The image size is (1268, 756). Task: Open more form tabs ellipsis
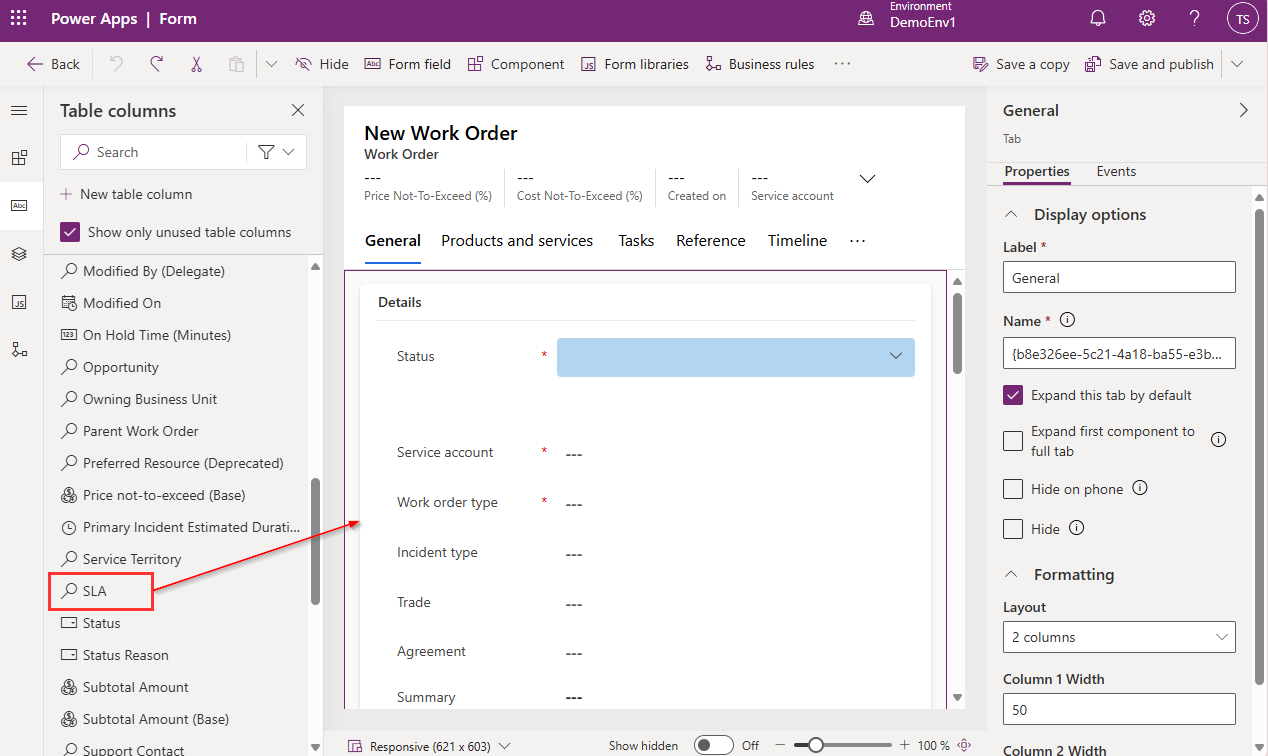[857, 240]
